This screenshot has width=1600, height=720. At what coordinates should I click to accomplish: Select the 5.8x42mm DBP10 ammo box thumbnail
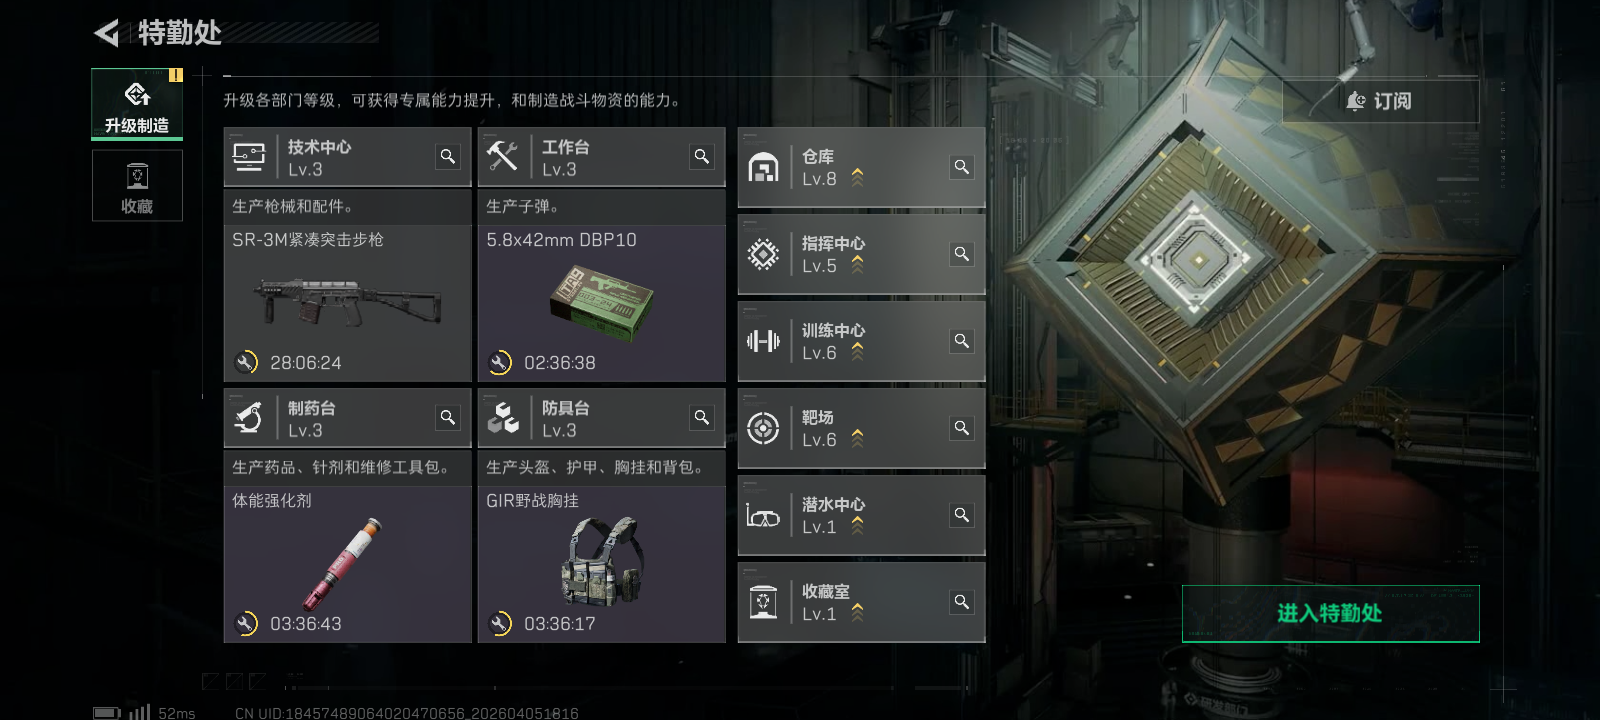[601, 301]
